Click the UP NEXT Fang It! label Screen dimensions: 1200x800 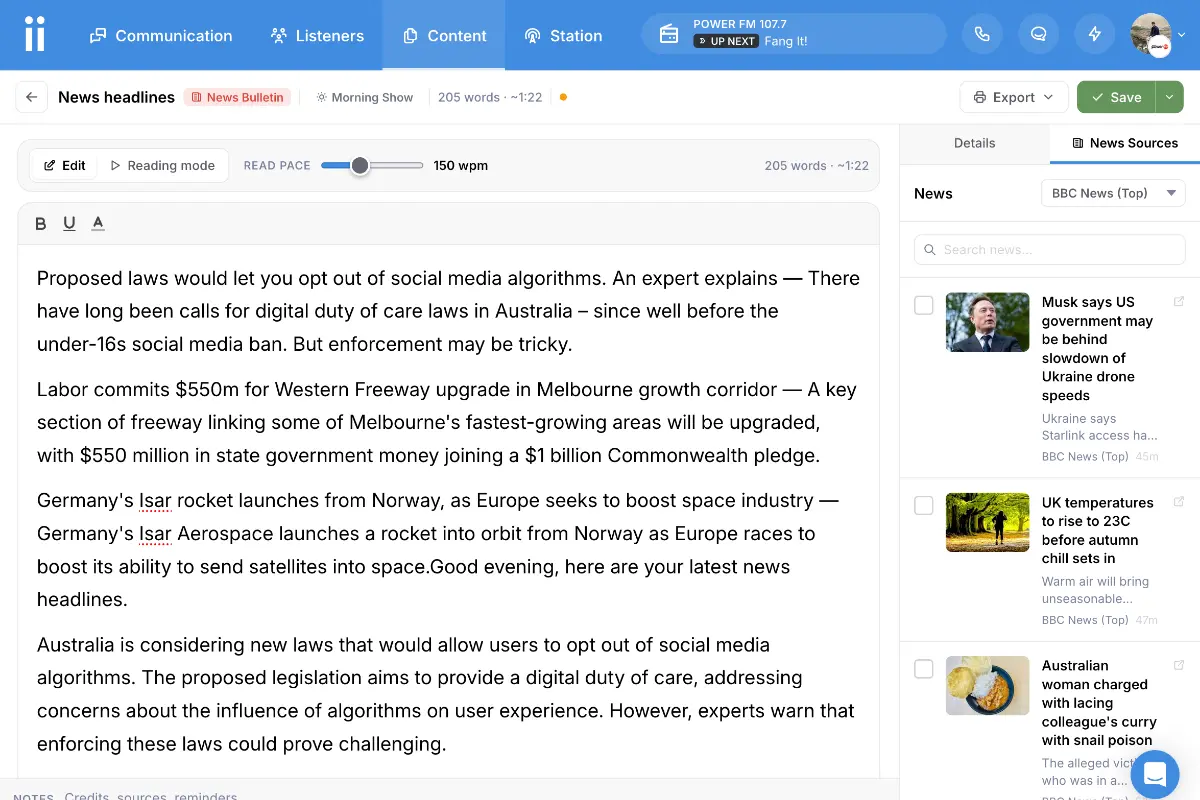[x=750, y=41]
